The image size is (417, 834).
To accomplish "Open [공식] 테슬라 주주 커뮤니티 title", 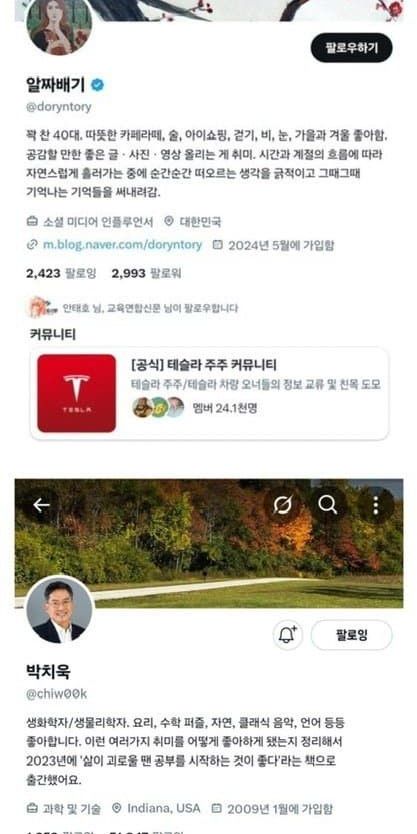I will 203,365.
